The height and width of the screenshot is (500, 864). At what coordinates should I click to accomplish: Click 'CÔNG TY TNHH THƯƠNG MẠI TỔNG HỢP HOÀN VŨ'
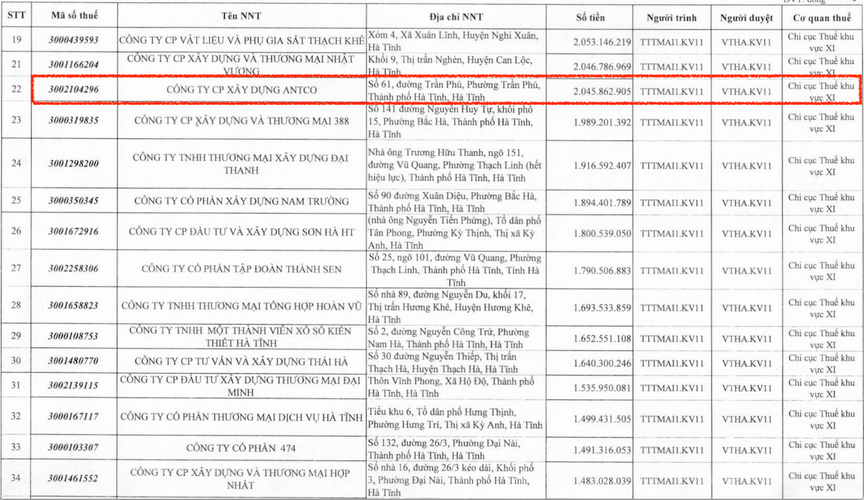[241, 306]
